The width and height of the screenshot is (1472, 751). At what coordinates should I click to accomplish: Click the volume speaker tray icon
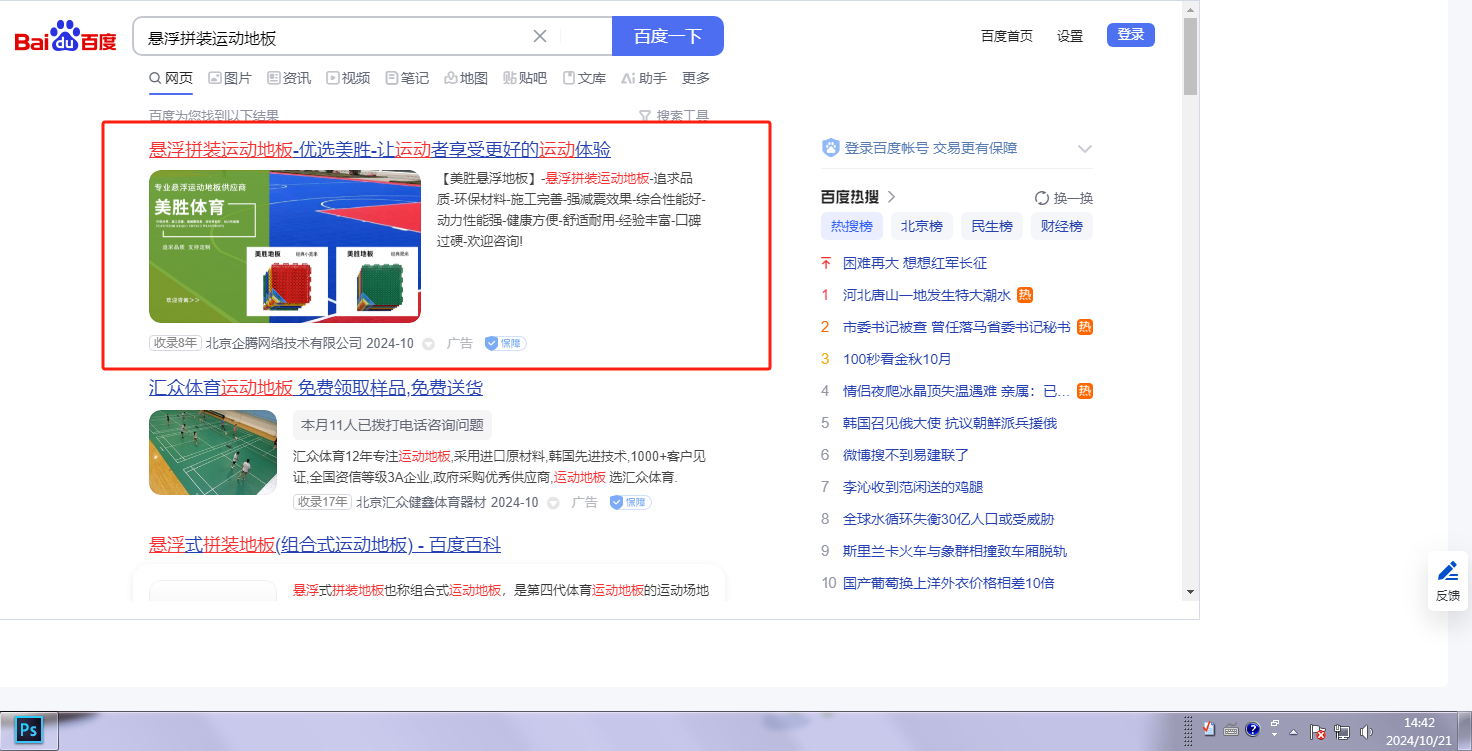[1367, 731]
